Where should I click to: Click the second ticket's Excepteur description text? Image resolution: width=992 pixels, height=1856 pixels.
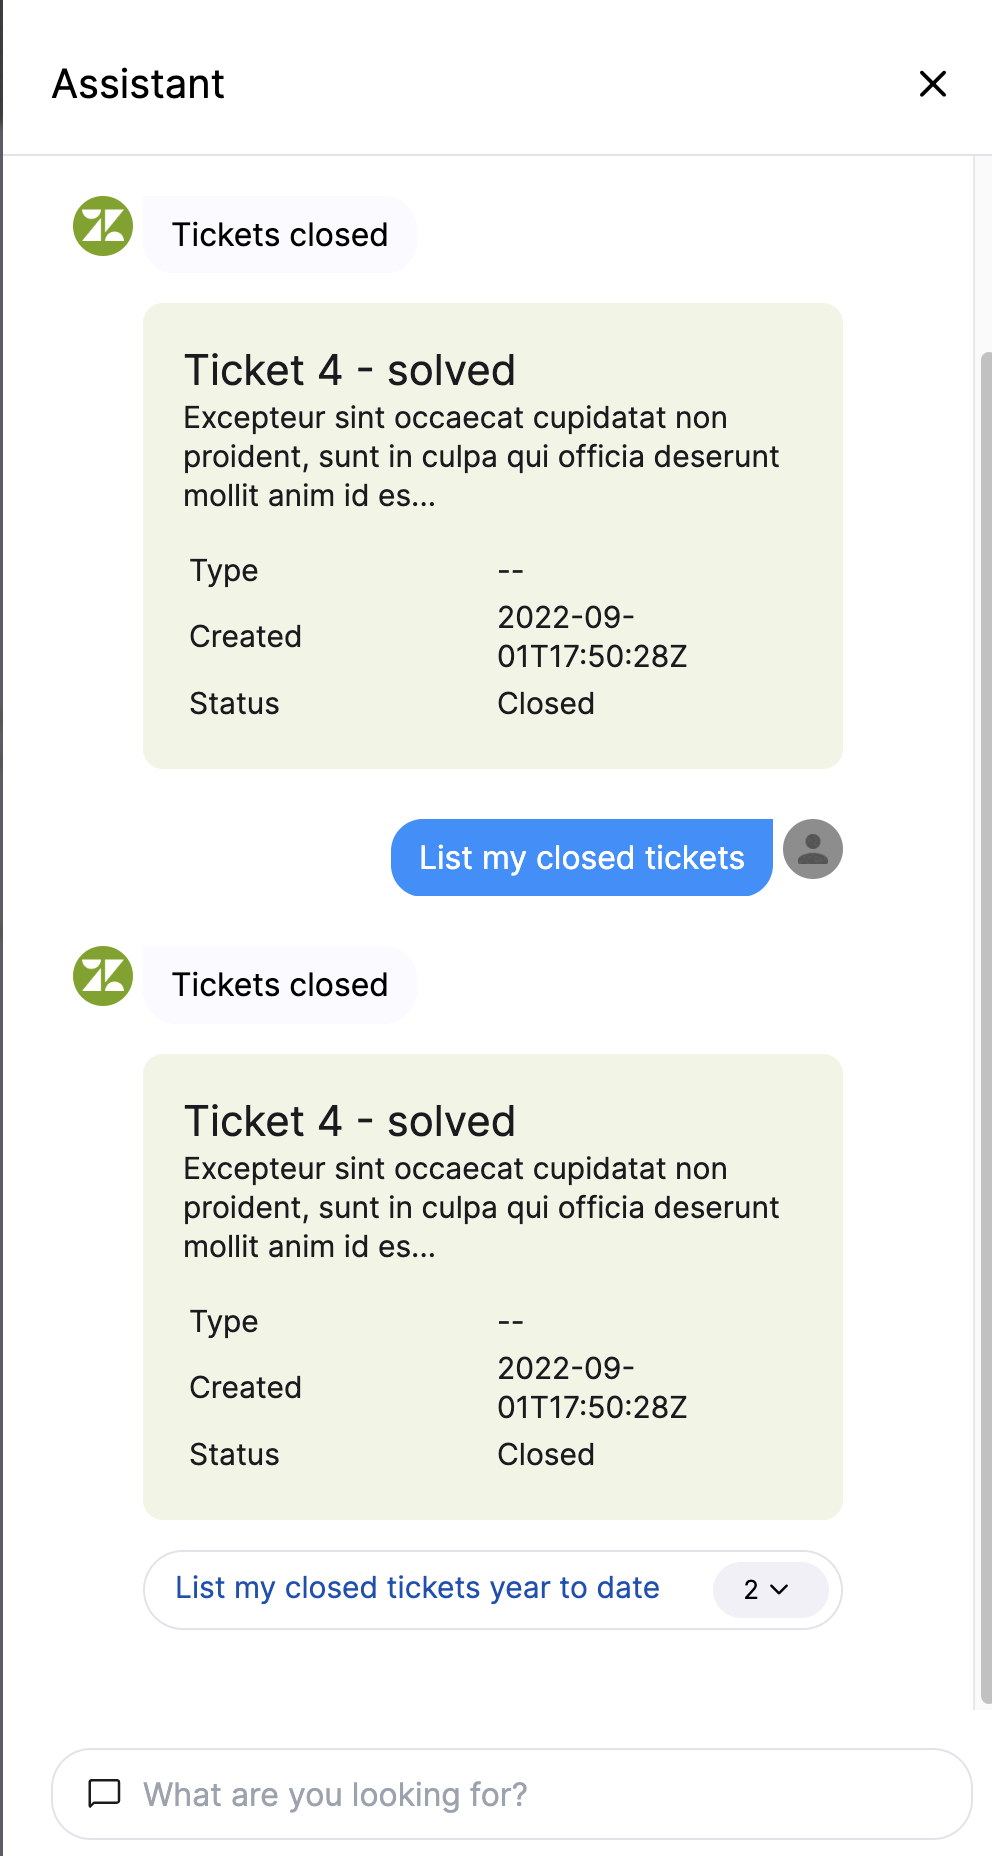click(x=481, y=1207)
